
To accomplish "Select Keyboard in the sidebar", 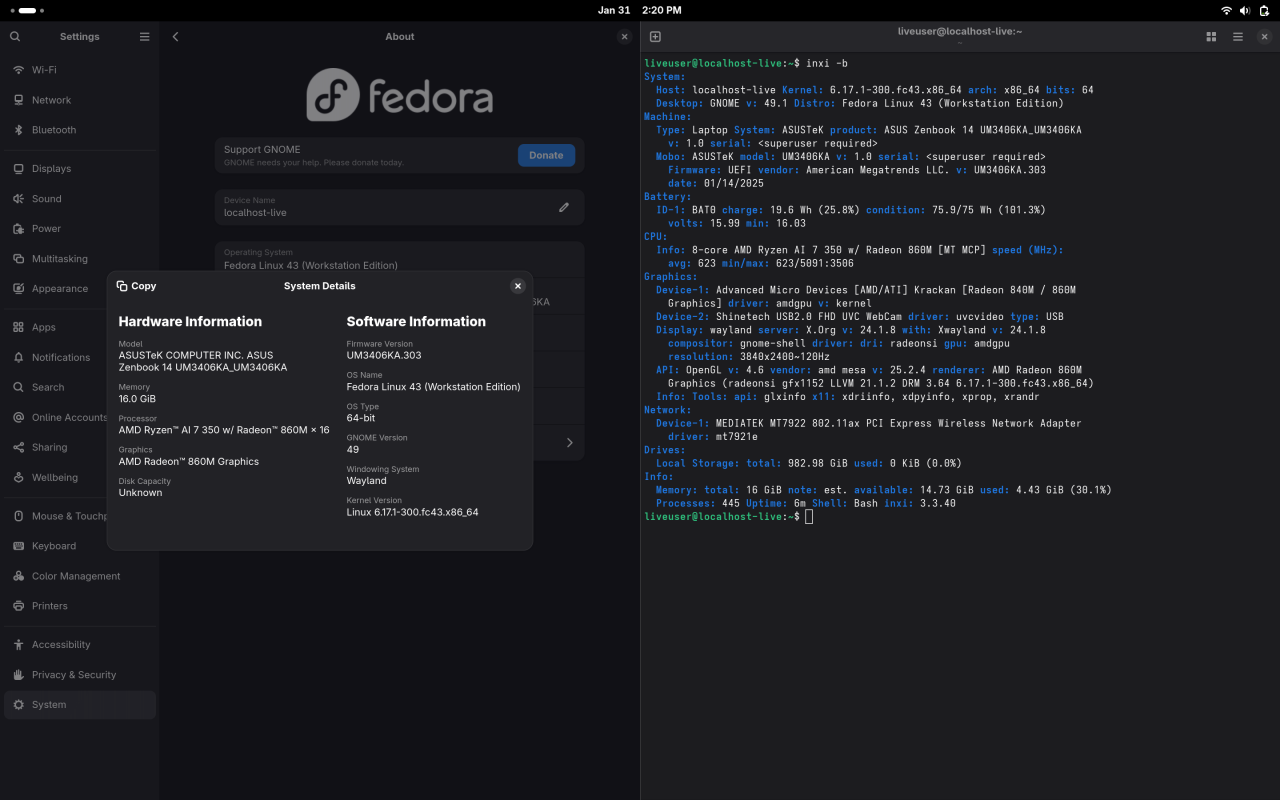I will coord(54,546).
